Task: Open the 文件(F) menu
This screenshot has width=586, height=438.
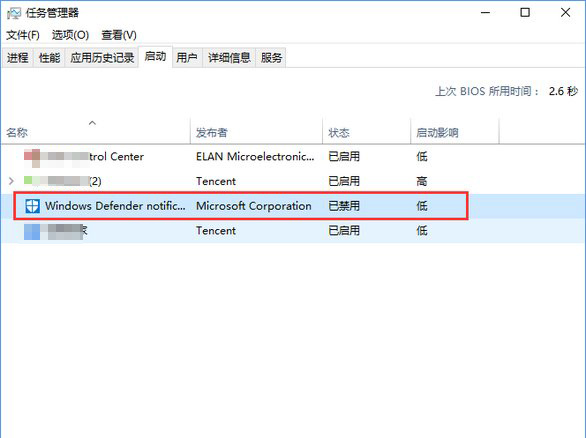Action: 23,35
